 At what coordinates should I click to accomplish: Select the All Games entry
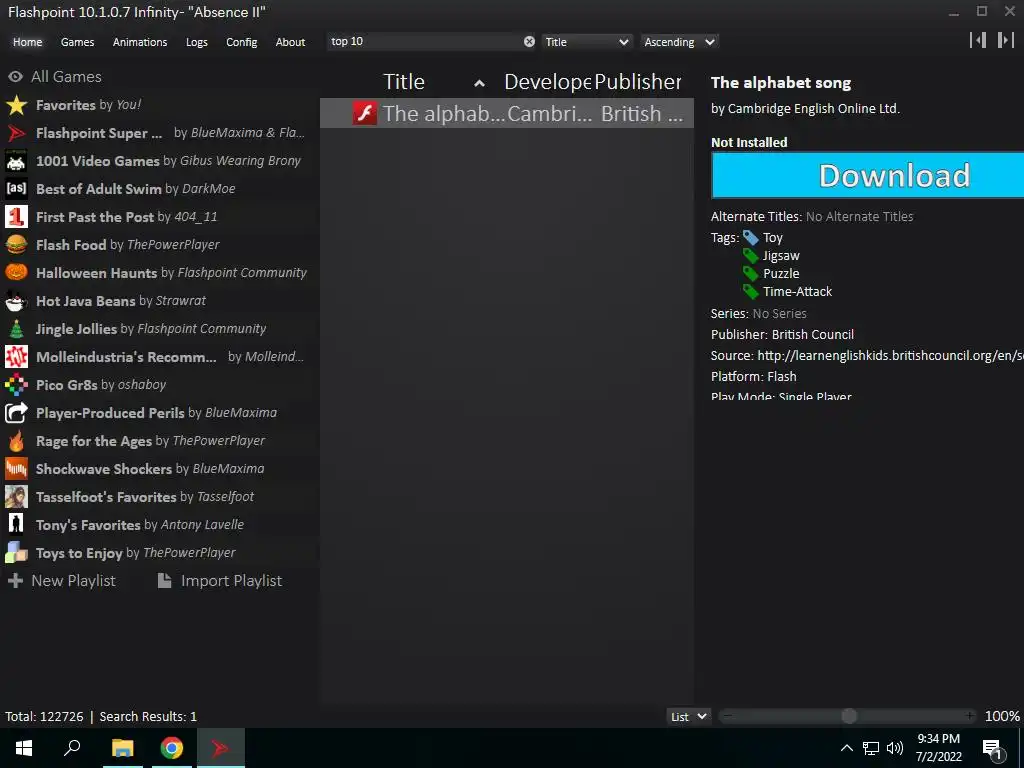[x=55, y=76]
